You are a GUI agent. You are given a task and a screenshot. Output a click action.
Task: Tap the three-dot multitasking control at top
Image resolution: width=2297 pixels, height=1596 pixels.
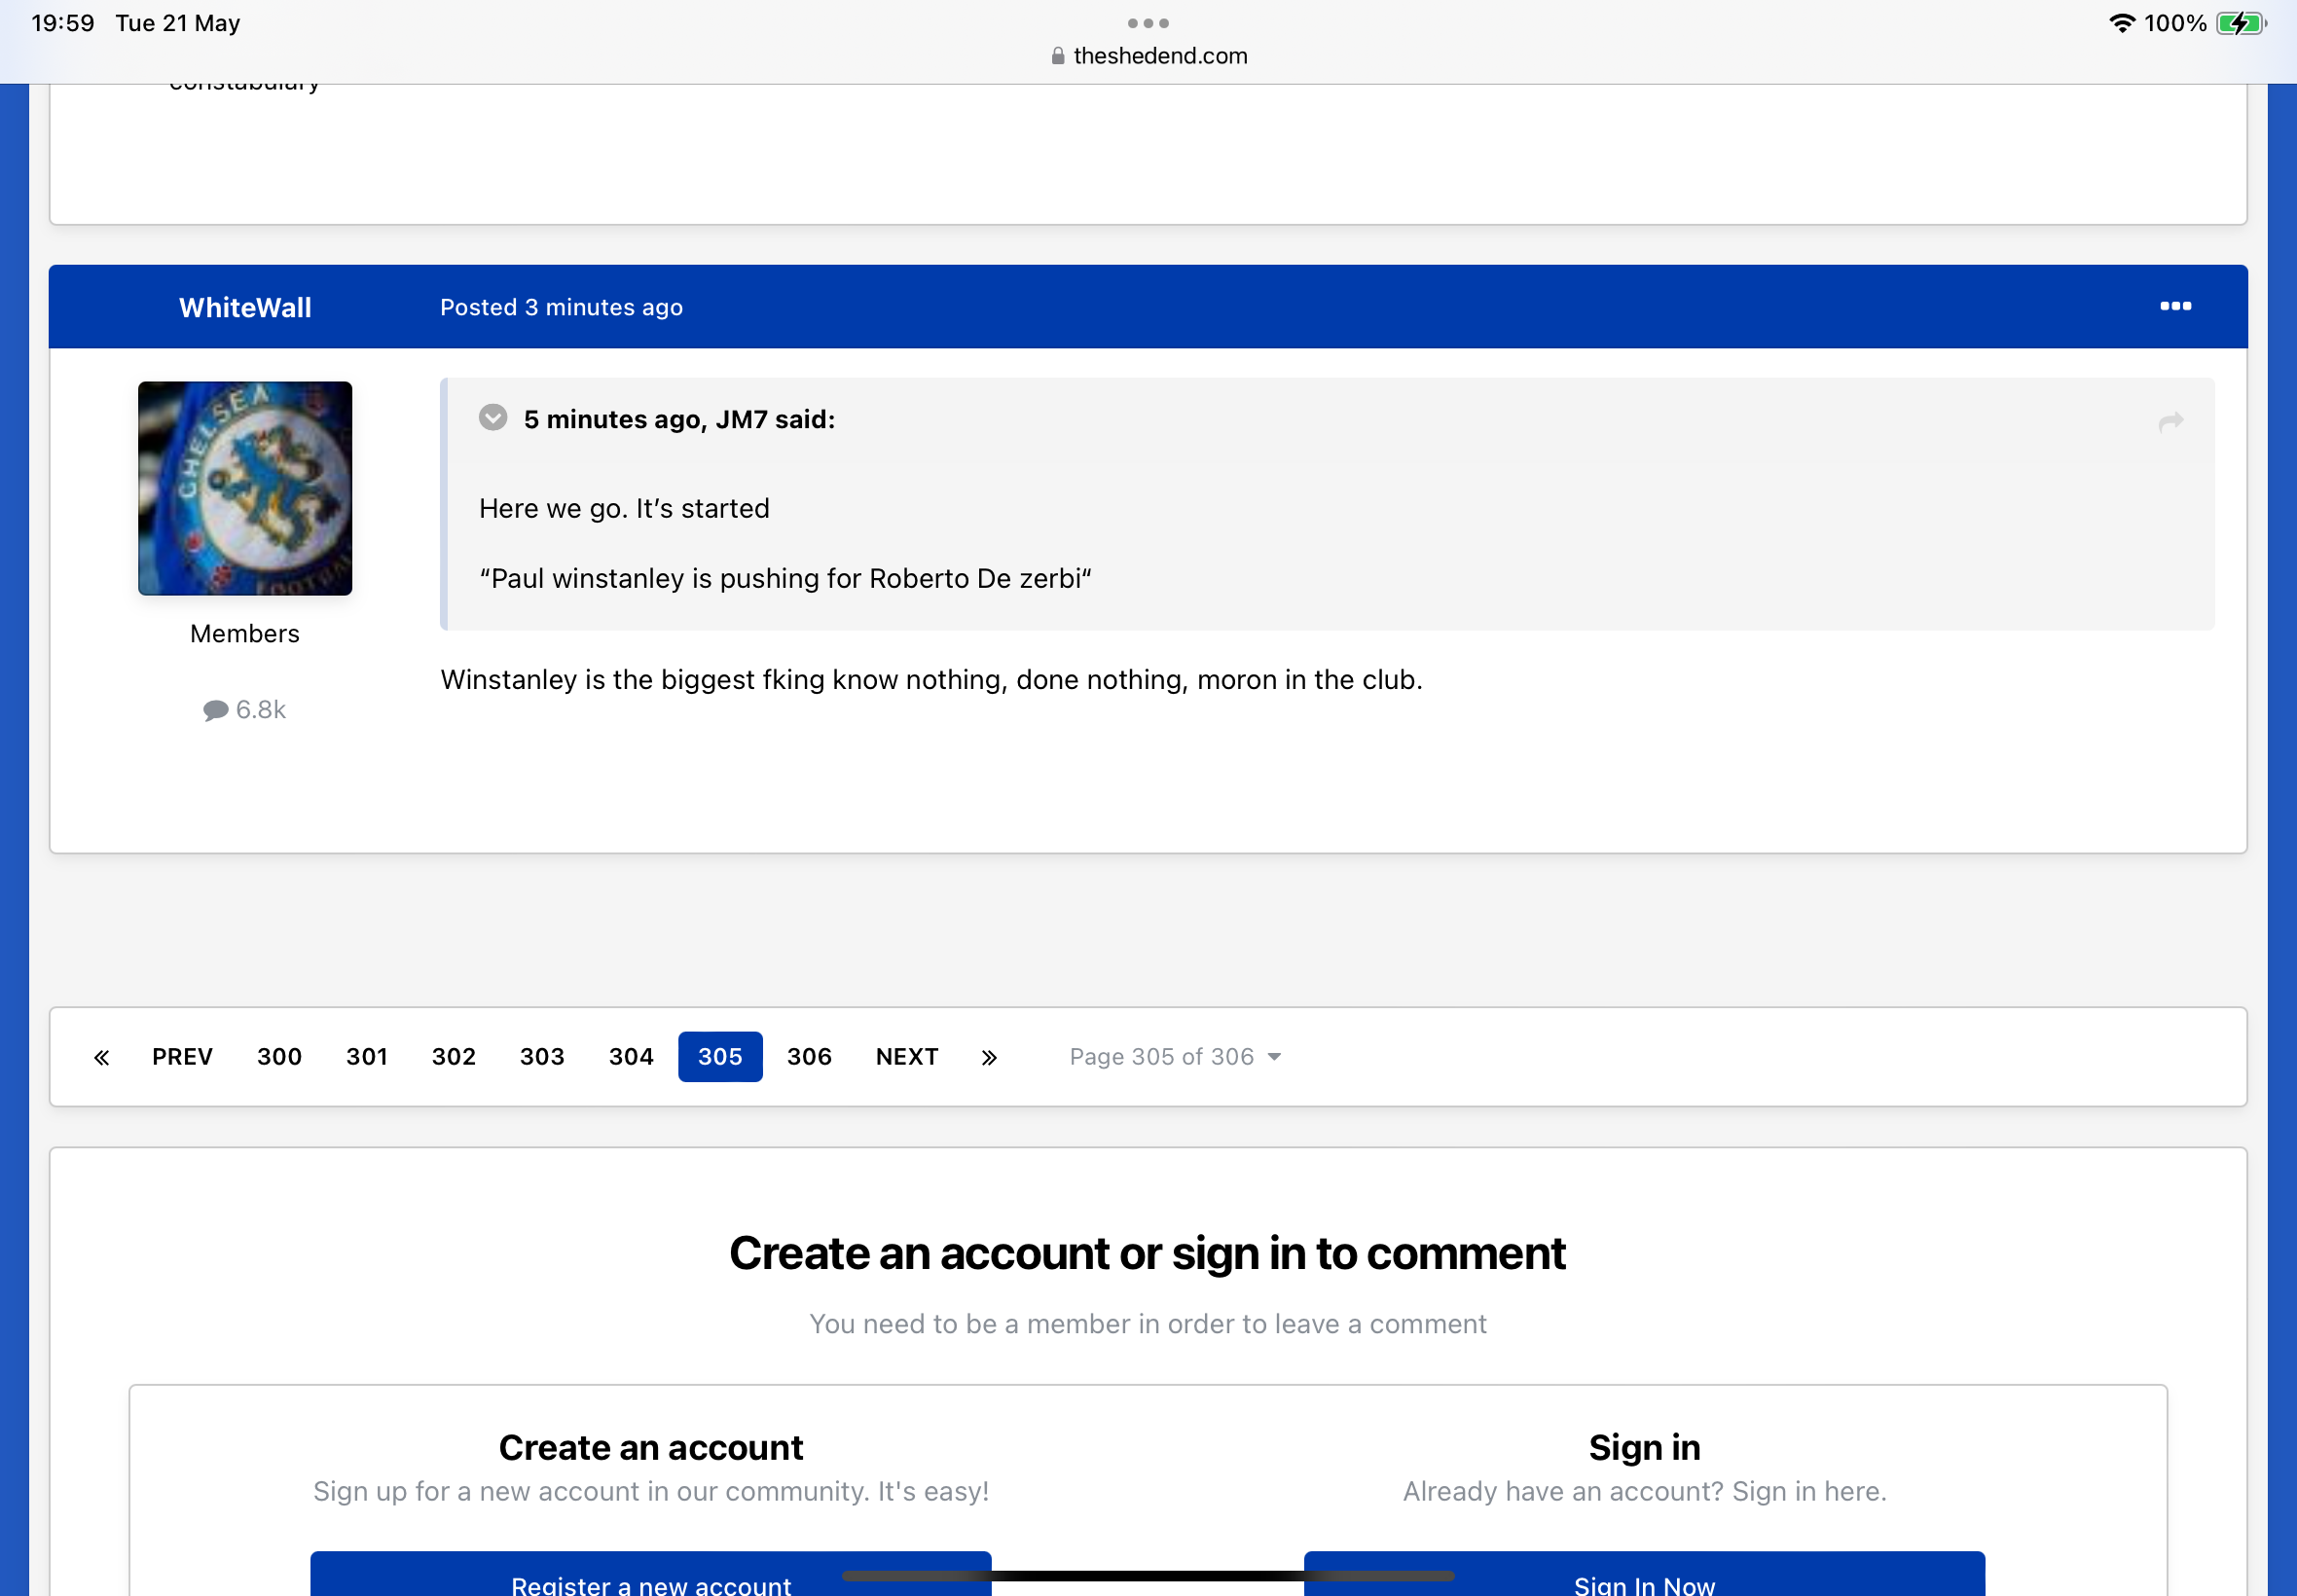pos(1148,23)
